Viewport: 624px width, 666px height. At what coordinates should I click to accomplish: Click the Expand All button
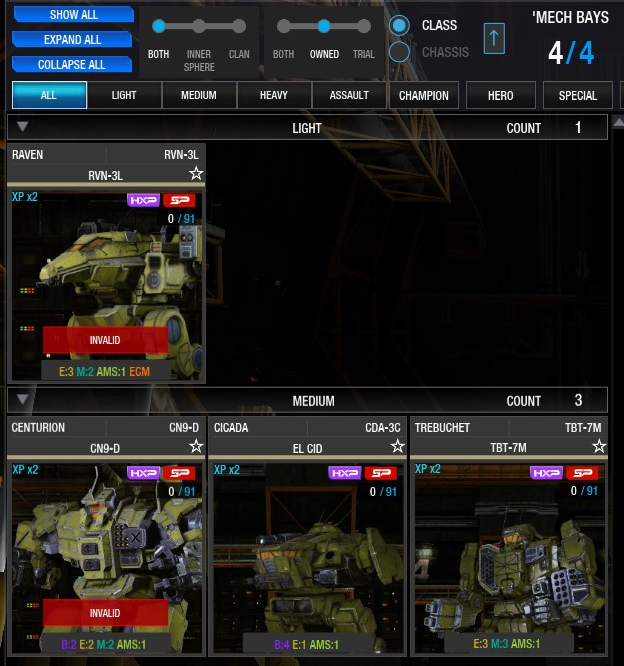(x=72, y=40)
